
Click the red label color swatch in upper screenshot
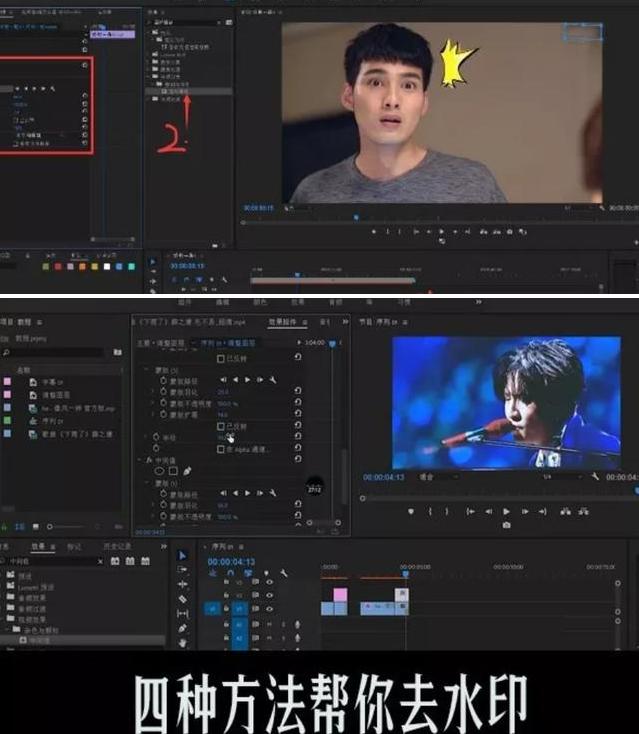point(58,266)
